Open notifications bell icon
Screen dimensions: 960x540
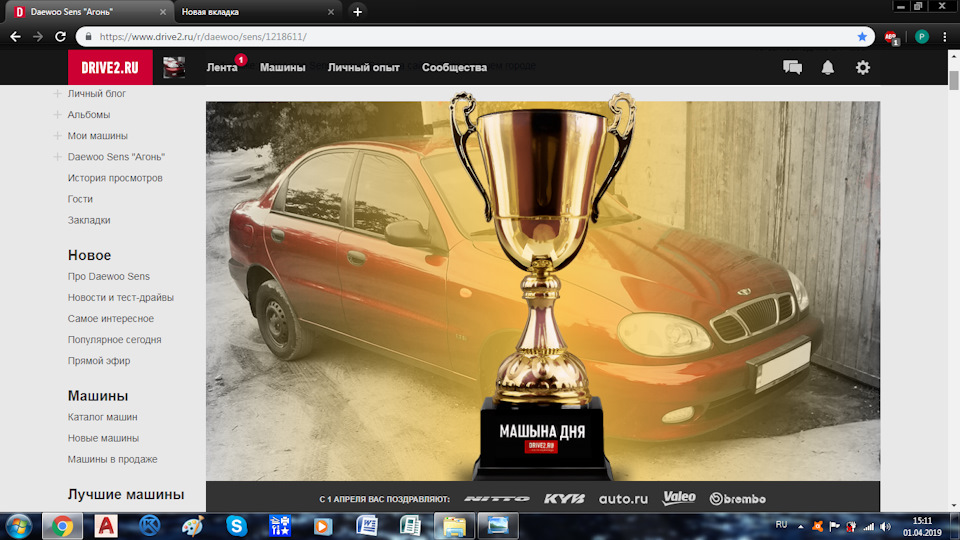[x=828, y=67]
